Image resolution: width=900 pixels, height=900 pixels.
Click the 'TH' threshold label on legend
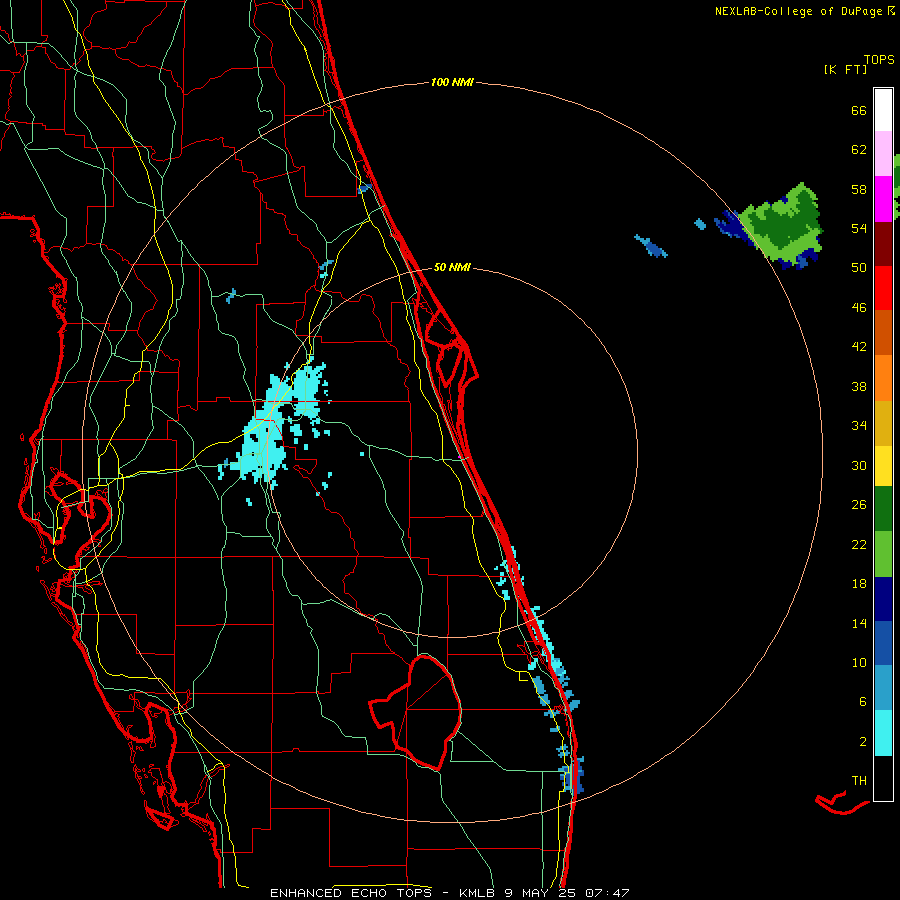[x=859, y=780]
